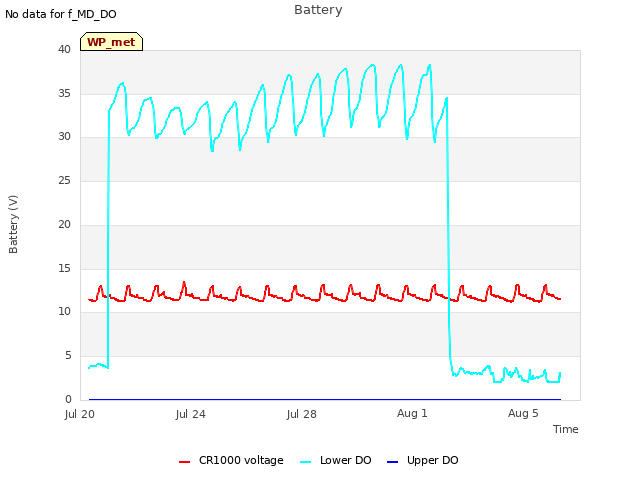Click the cyan Lower DO legend swatch
This screenshot has height=480, width=640.
pyautogui.click(x=305, y=462)
